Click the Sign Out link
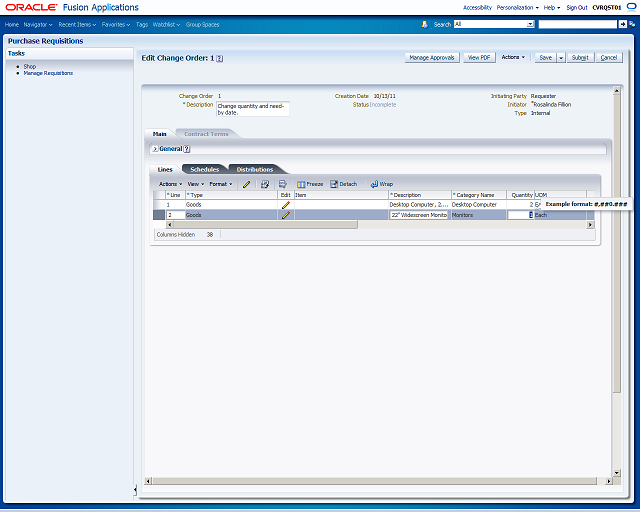 click(577, 7)
